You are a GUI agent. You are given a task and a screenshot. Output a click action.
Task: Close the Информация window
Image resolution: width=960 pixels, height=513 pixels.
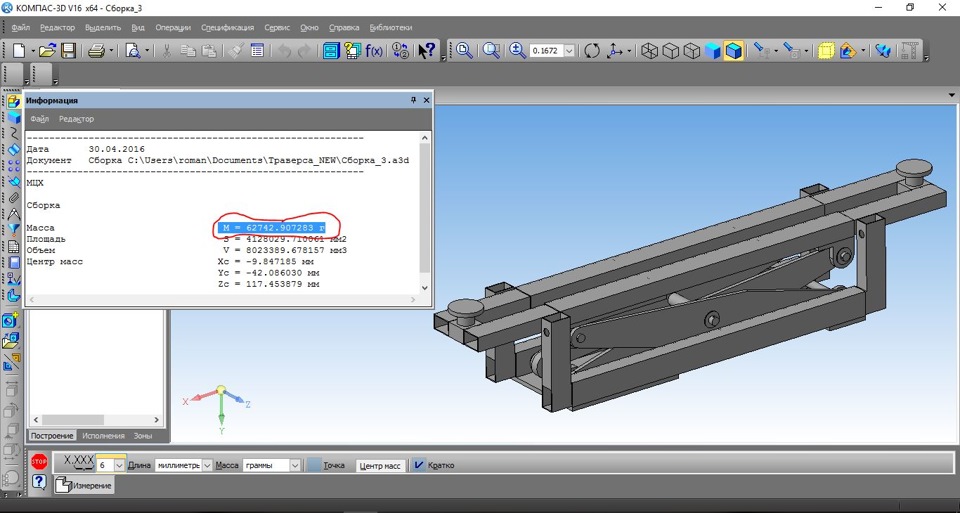tap(427, 100)
